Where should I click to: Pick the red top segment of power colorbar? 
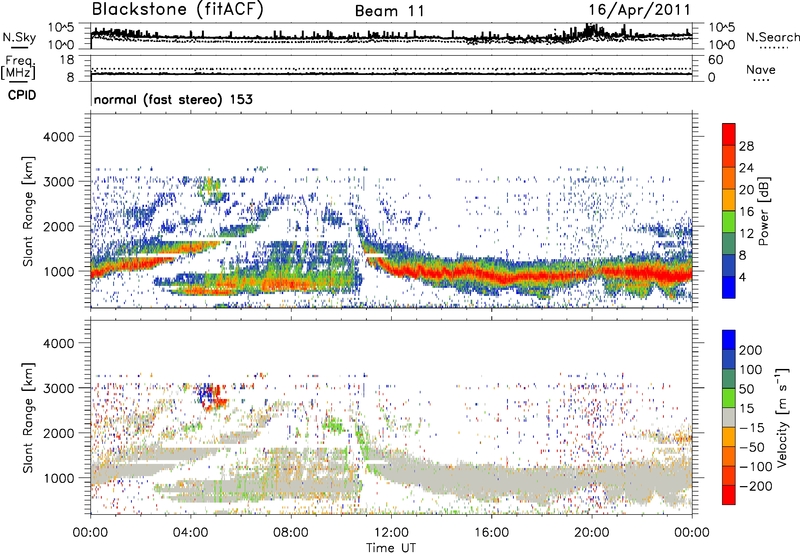pos(729,134)
